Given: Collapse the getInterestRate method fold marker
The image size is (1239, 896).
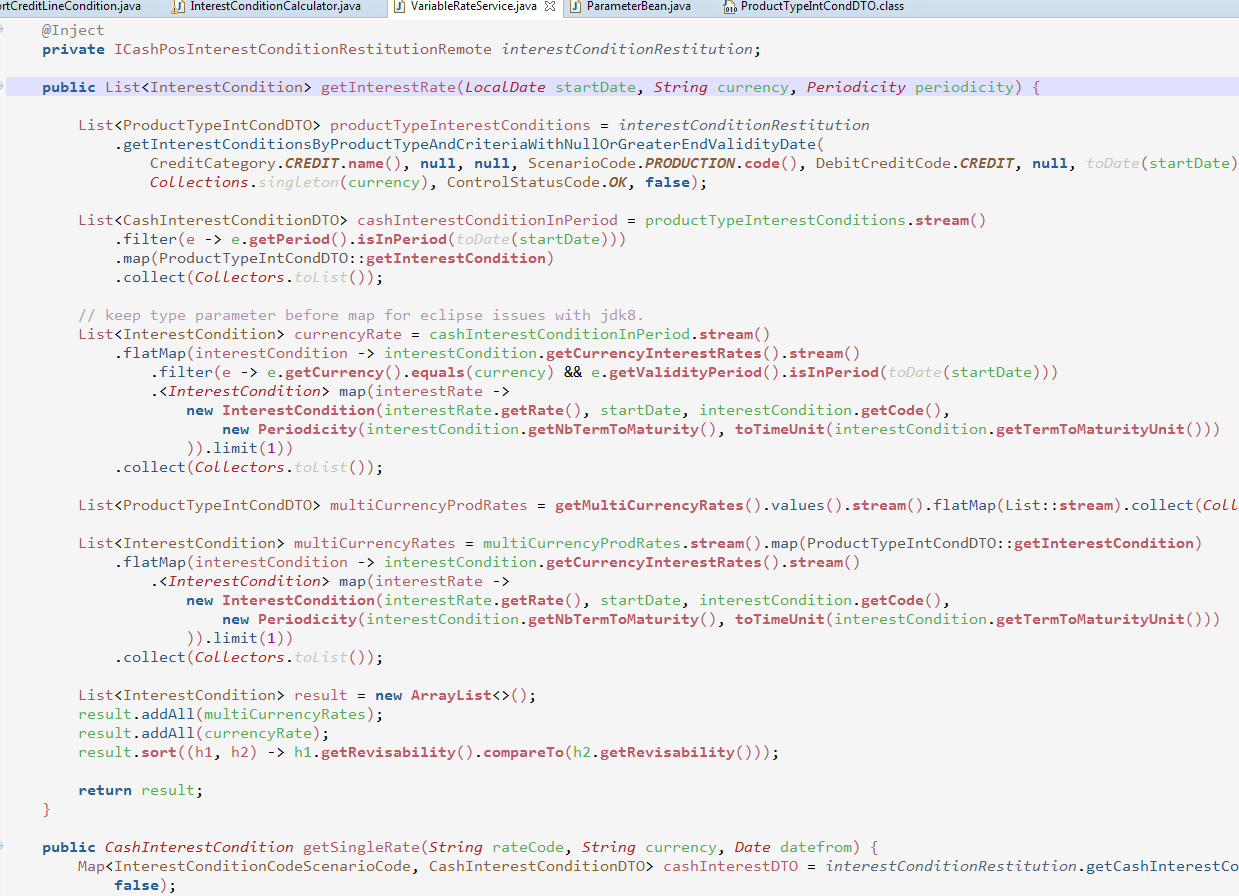Looking at the screenshot, I should (3, 87).
